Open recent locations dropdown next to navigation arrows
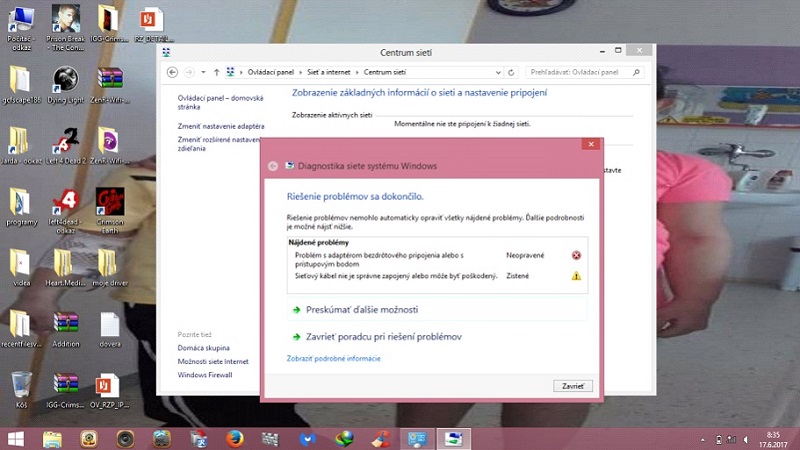800x450 pixels. pos(203,73)
